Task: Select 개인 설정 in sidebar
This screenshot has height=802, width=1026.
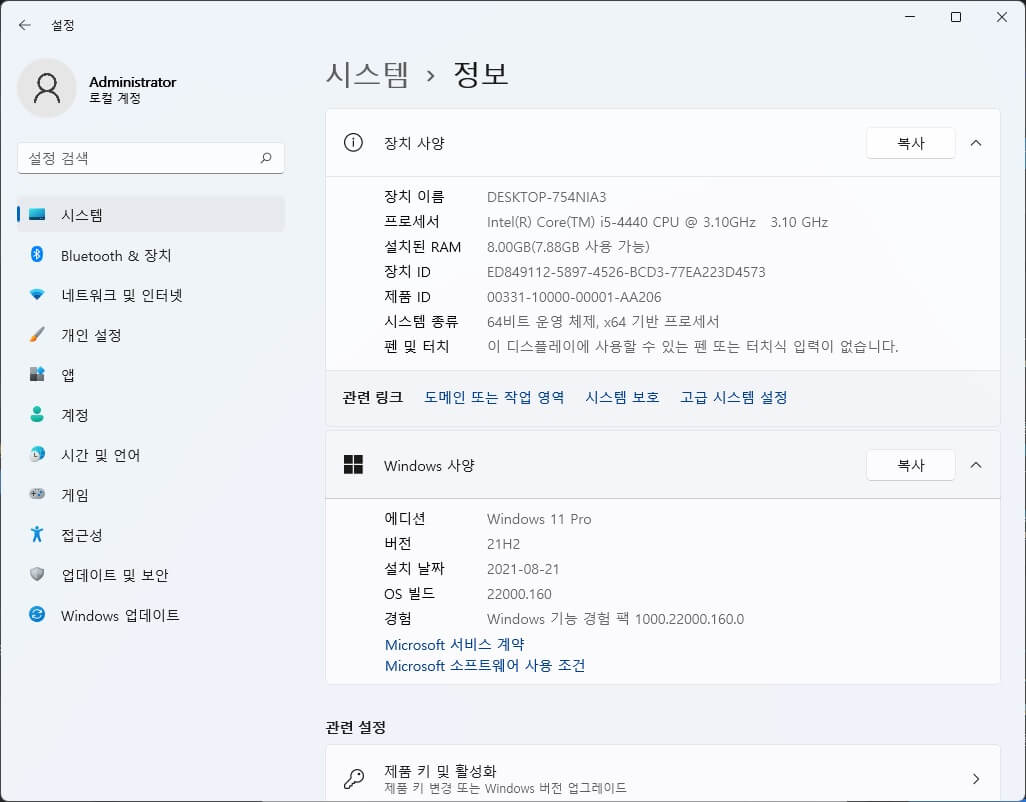Action: pyautogui.click(x=151, y=335)
